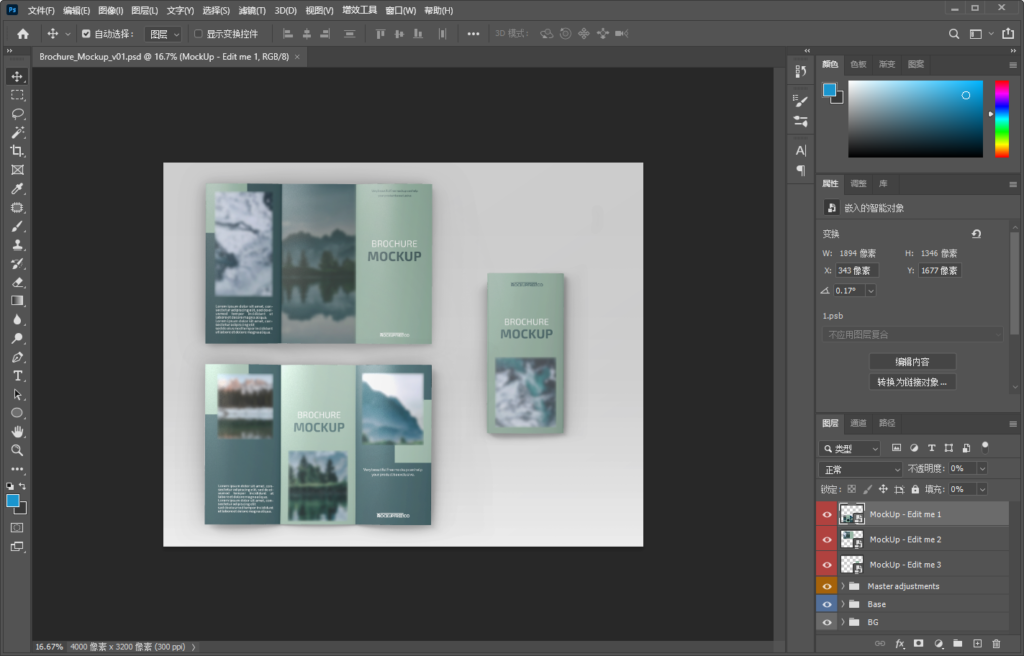Create a new layer
The height and width of the screenshot is (656, 1024).
click(977, 644)
